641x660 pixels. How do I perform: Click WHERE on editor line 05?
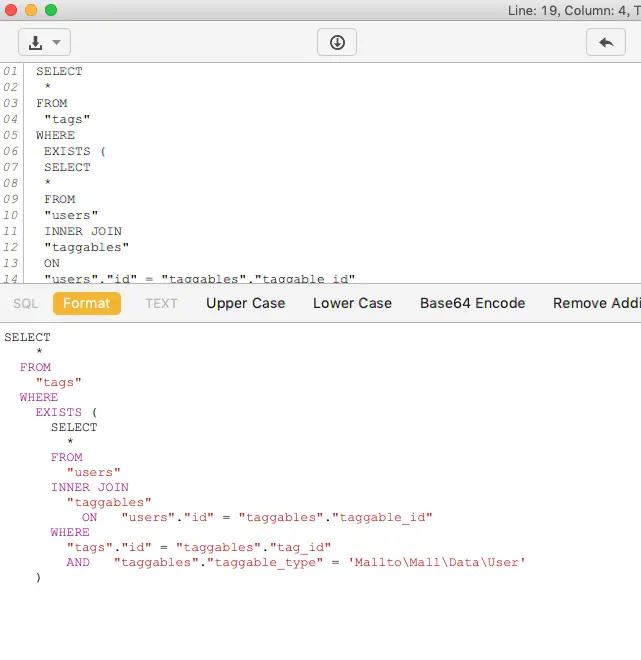55,135
